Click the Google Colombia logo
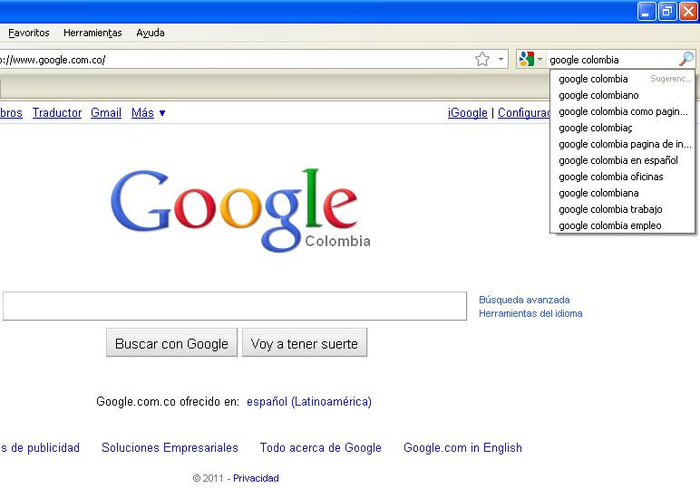 [240, 210]
